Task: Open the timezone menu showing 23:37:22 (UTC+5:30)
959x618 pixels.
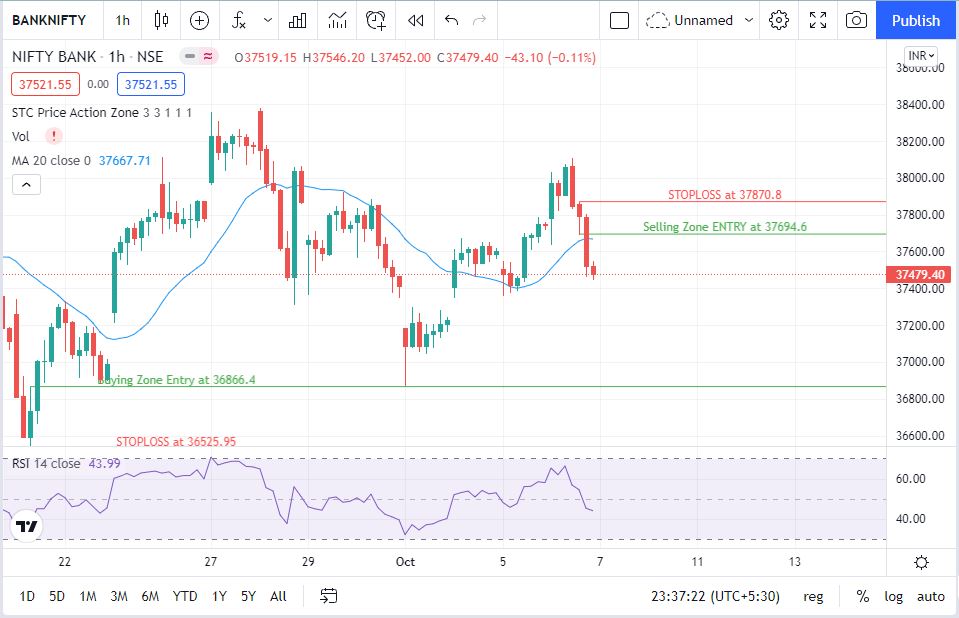Action: [x=715, y=596]
